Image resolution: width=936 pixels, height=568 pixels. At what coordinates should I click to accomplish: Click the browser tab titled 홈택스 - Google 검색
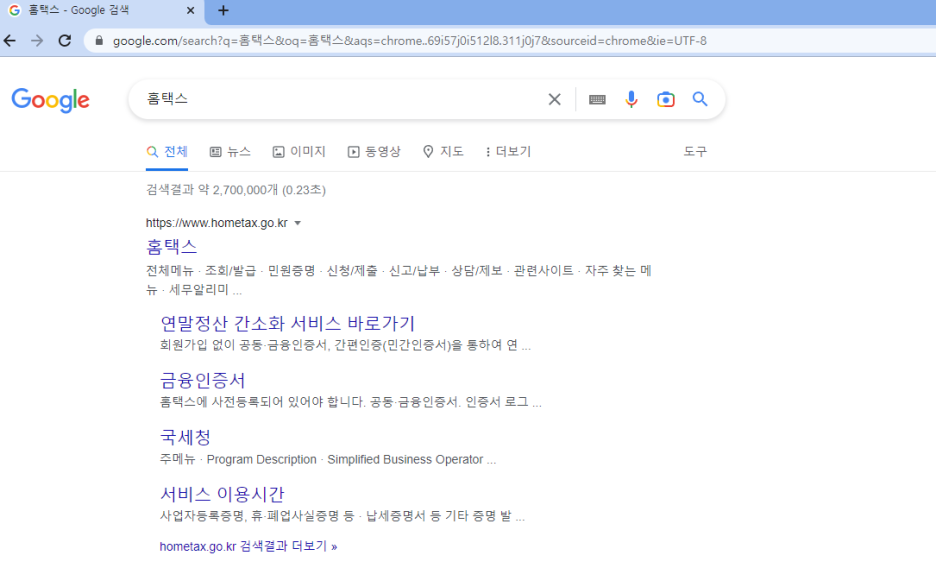[101, 11]
